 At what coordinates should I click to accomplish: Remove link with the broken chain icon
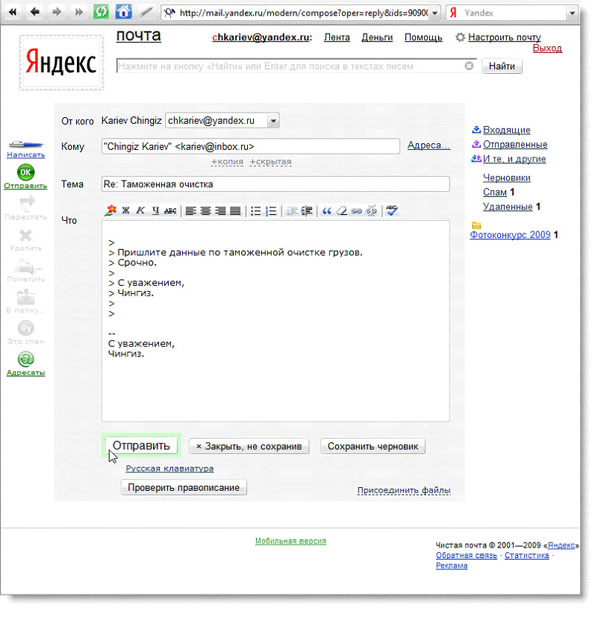pyautogui.click(x=372, y=211)
